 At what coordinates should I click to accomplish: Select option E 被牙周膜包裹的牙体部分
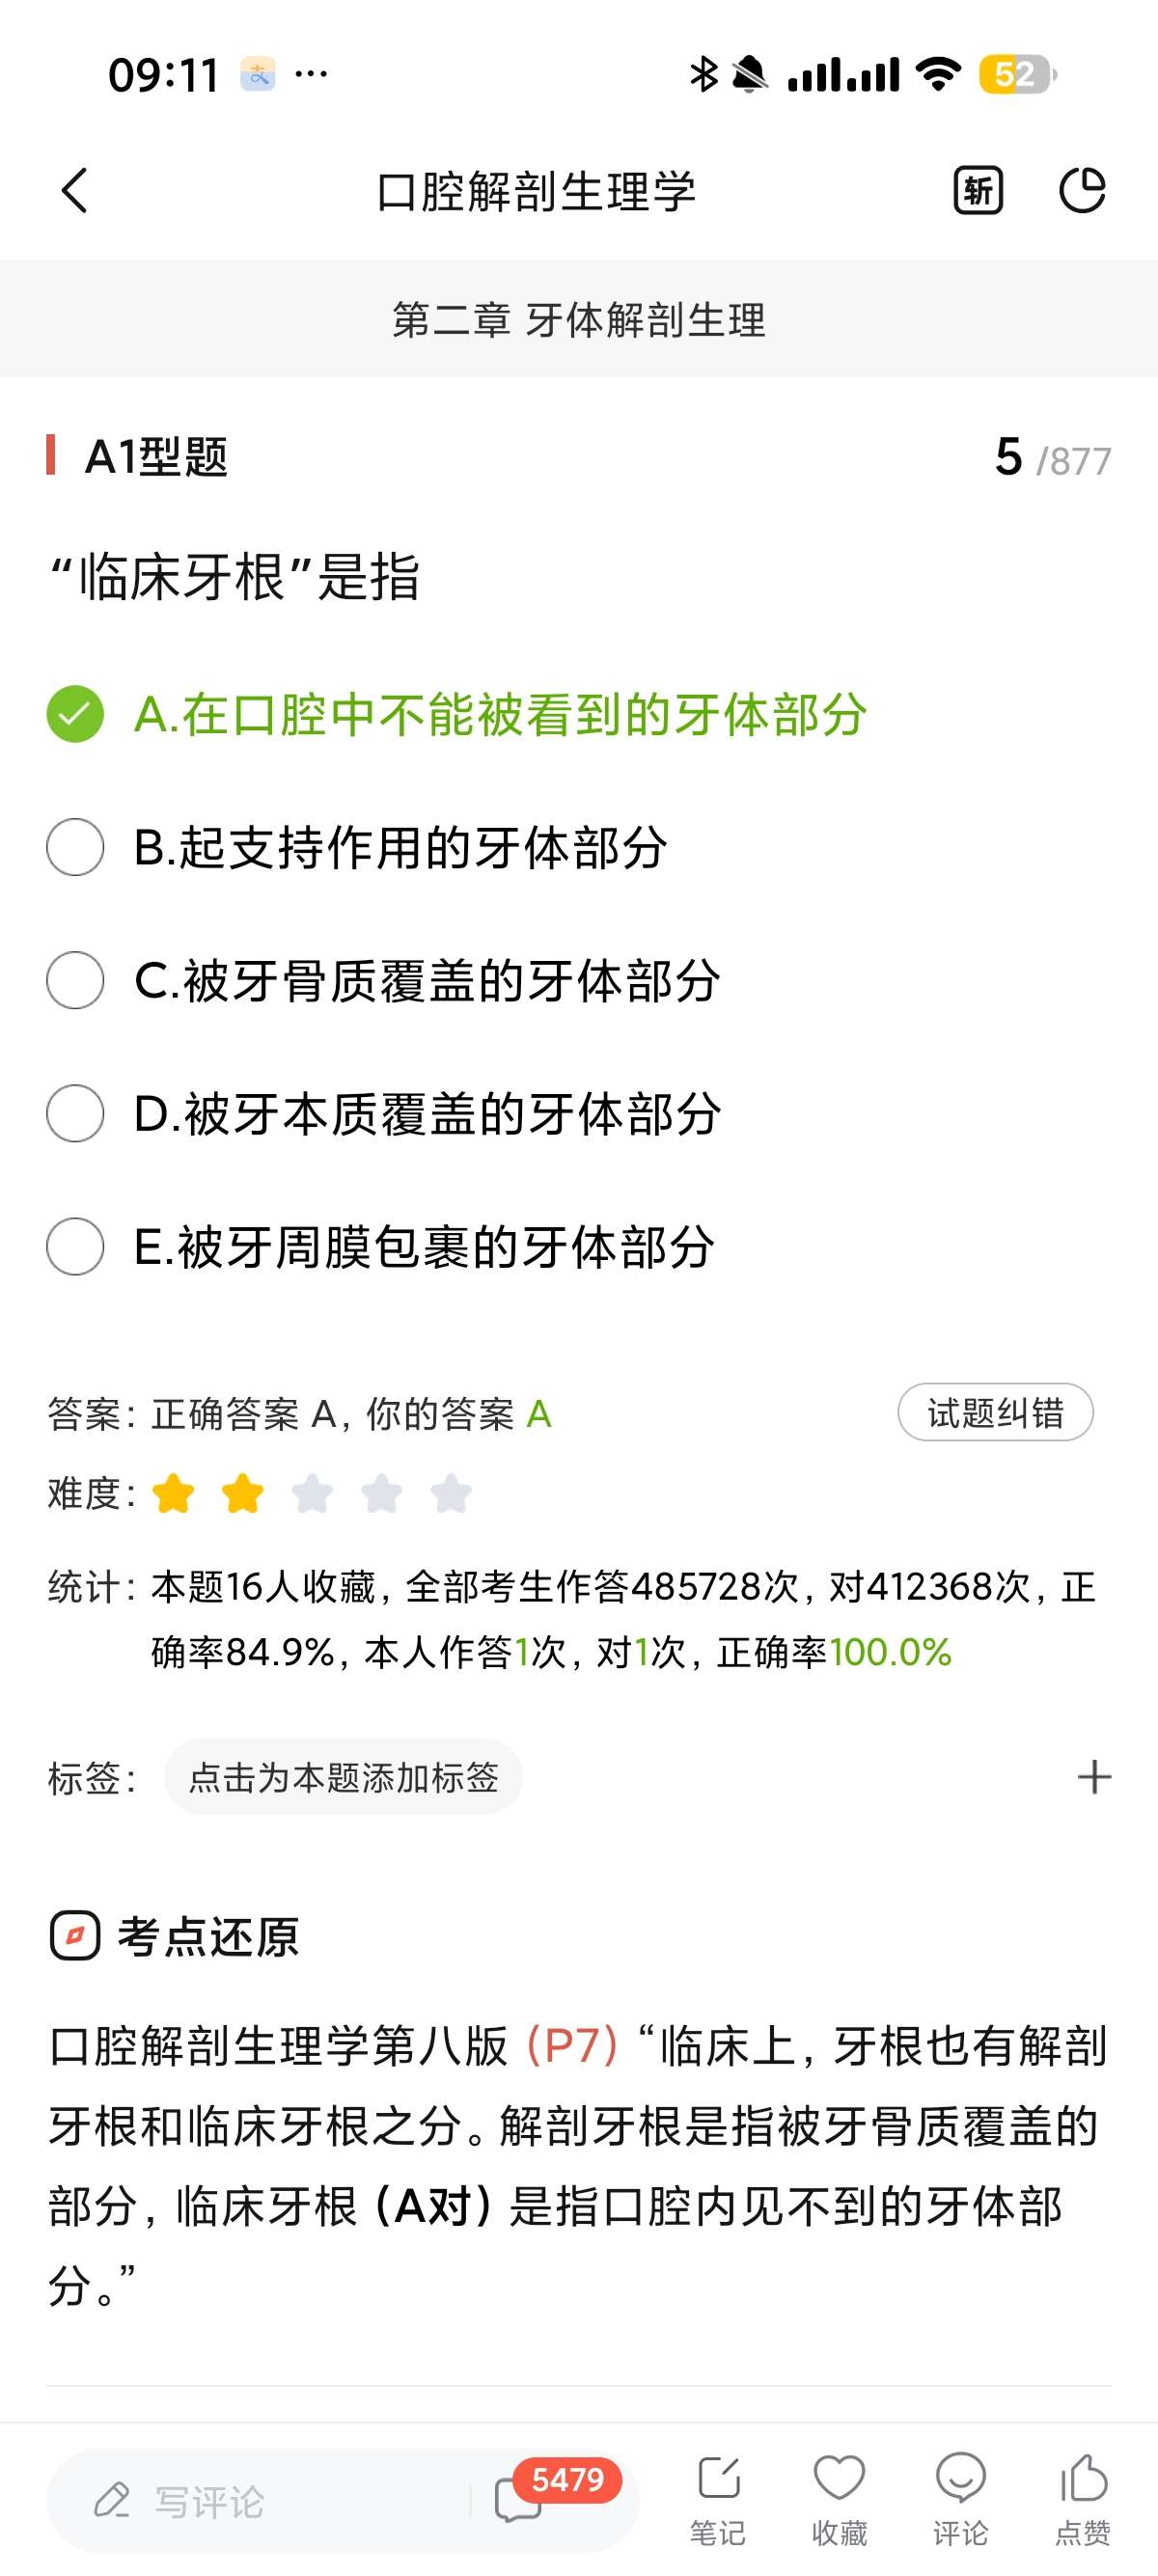click(x=424, y=1246)
